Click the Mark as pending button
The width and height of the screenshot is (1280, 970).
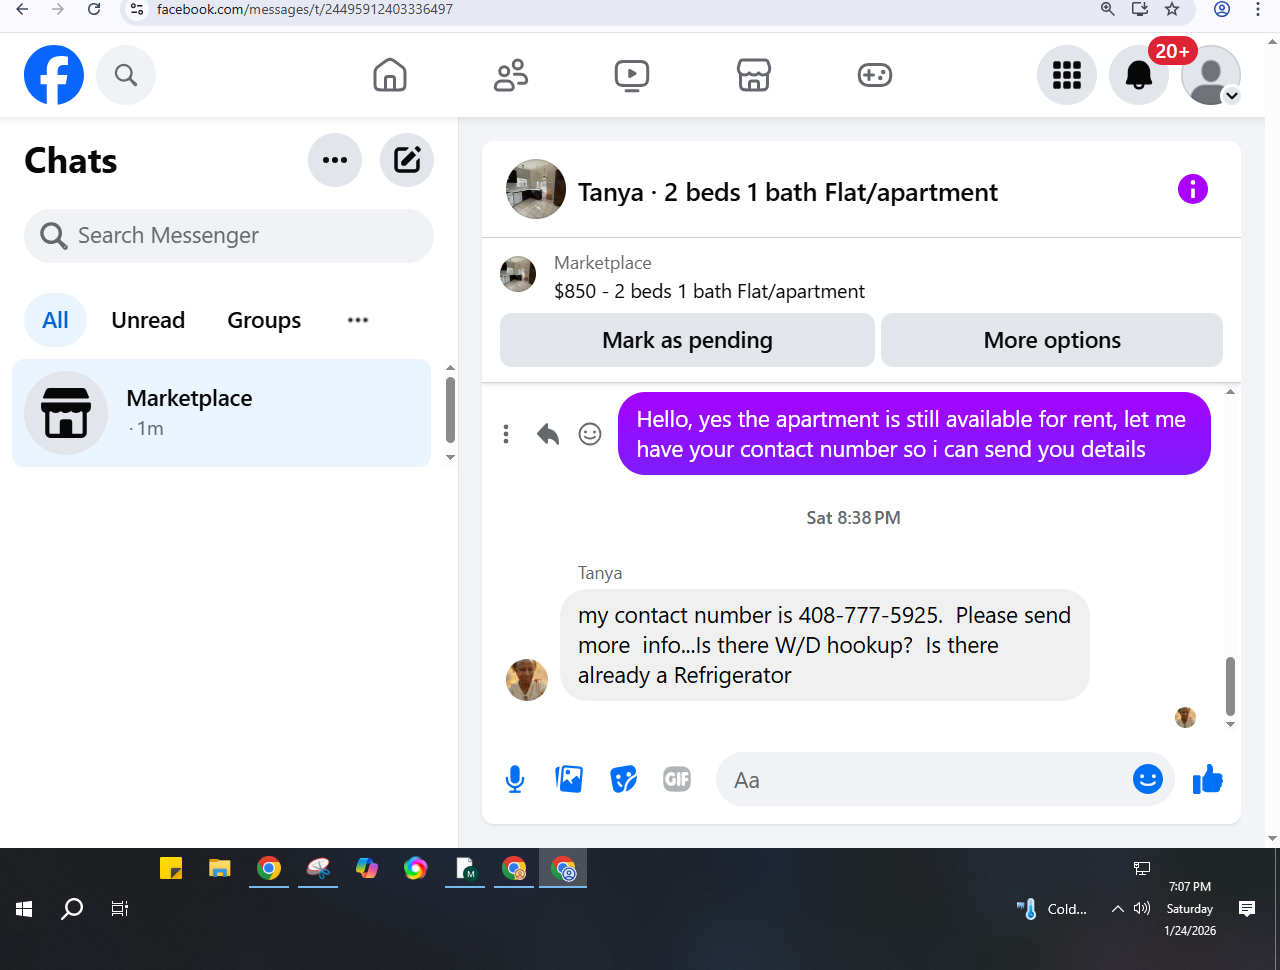(x=687, y=340)
